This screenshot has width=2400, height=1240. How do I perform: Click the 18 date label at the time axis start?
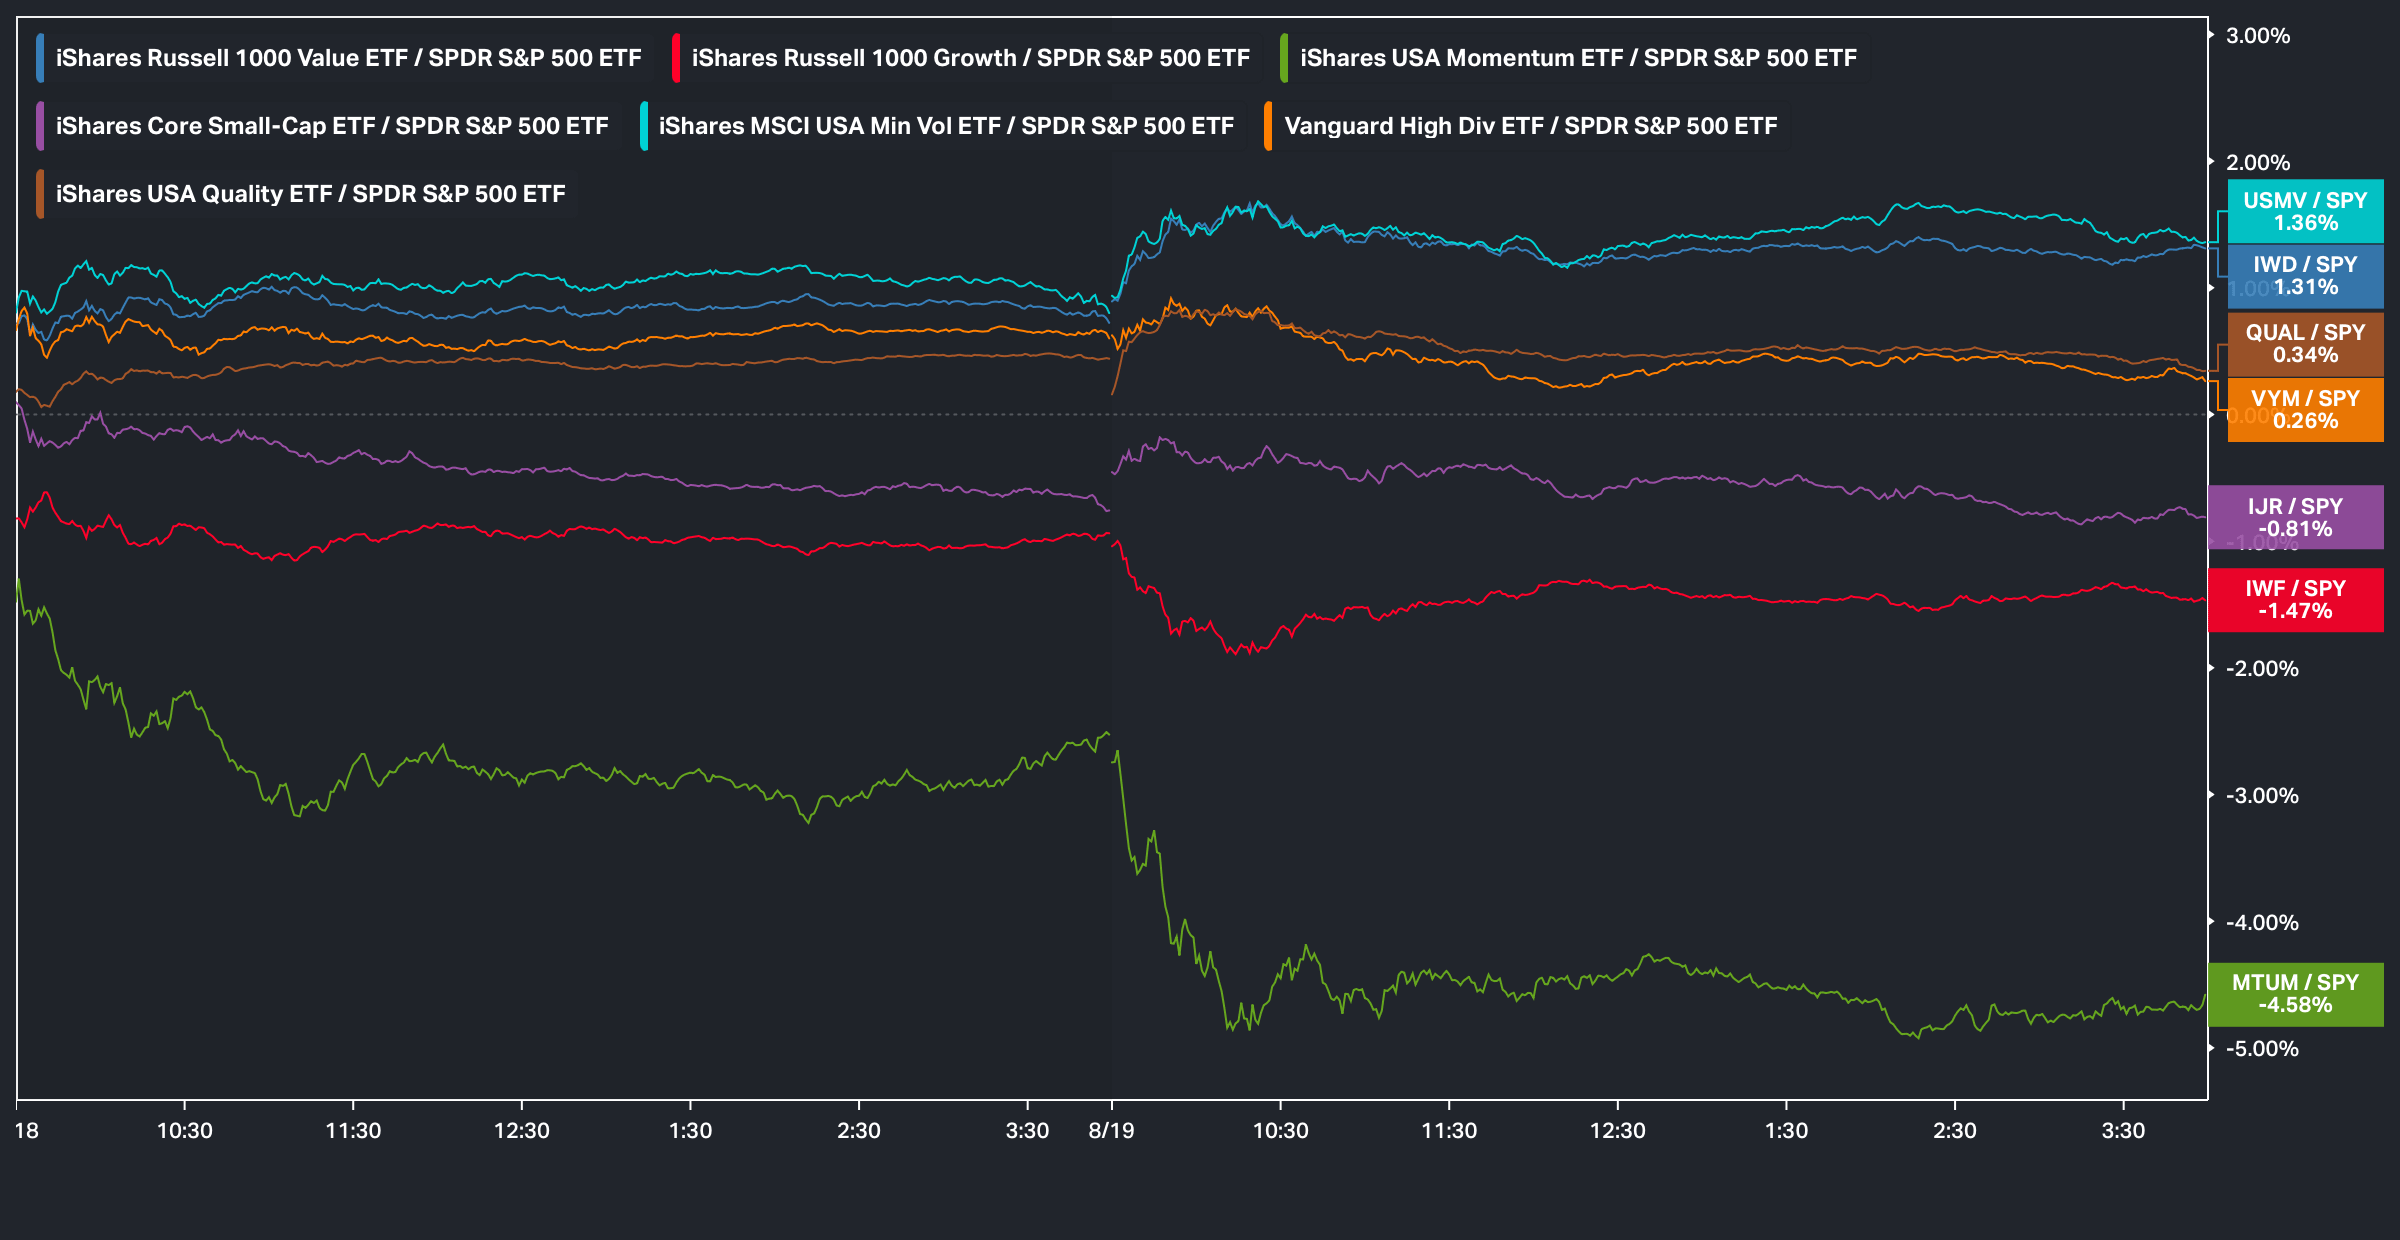click(x=27, y=1131)
